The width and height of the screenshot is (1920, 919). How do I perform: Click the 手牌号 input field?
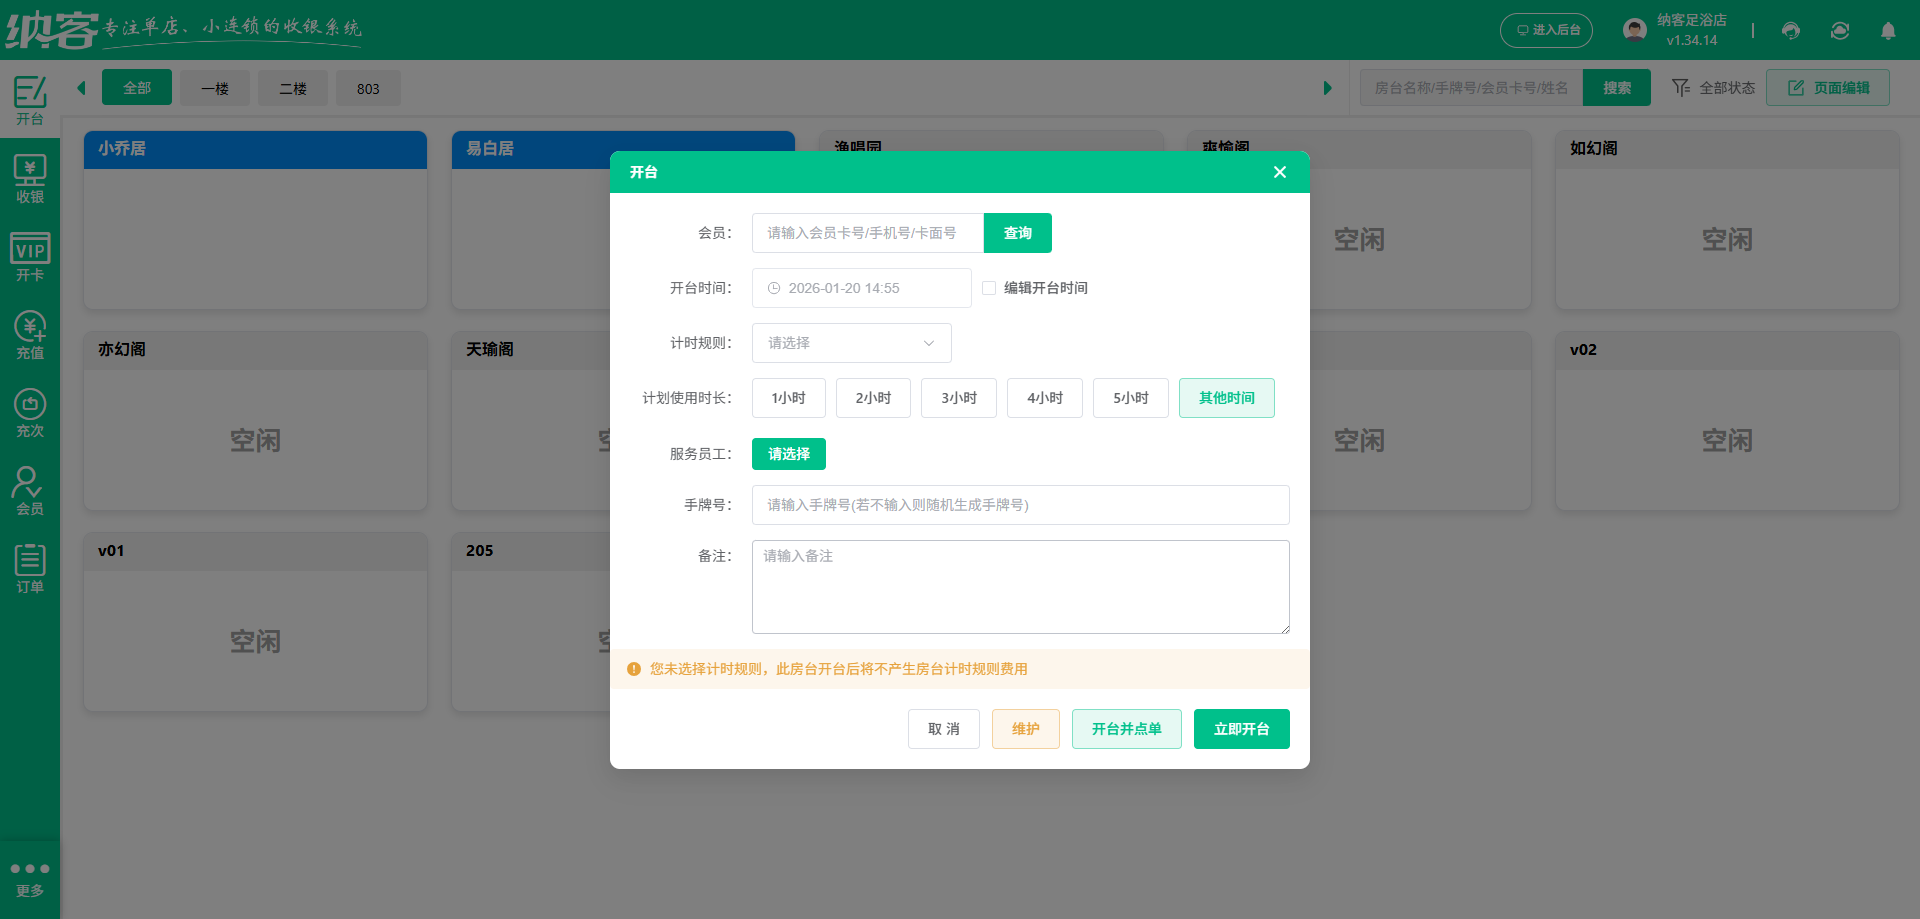1020,505
